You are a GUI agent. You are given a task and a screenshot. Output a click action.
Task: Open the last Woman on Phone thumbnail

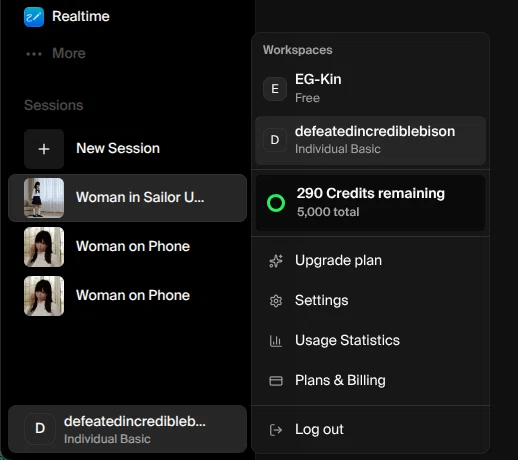[44, 296]
